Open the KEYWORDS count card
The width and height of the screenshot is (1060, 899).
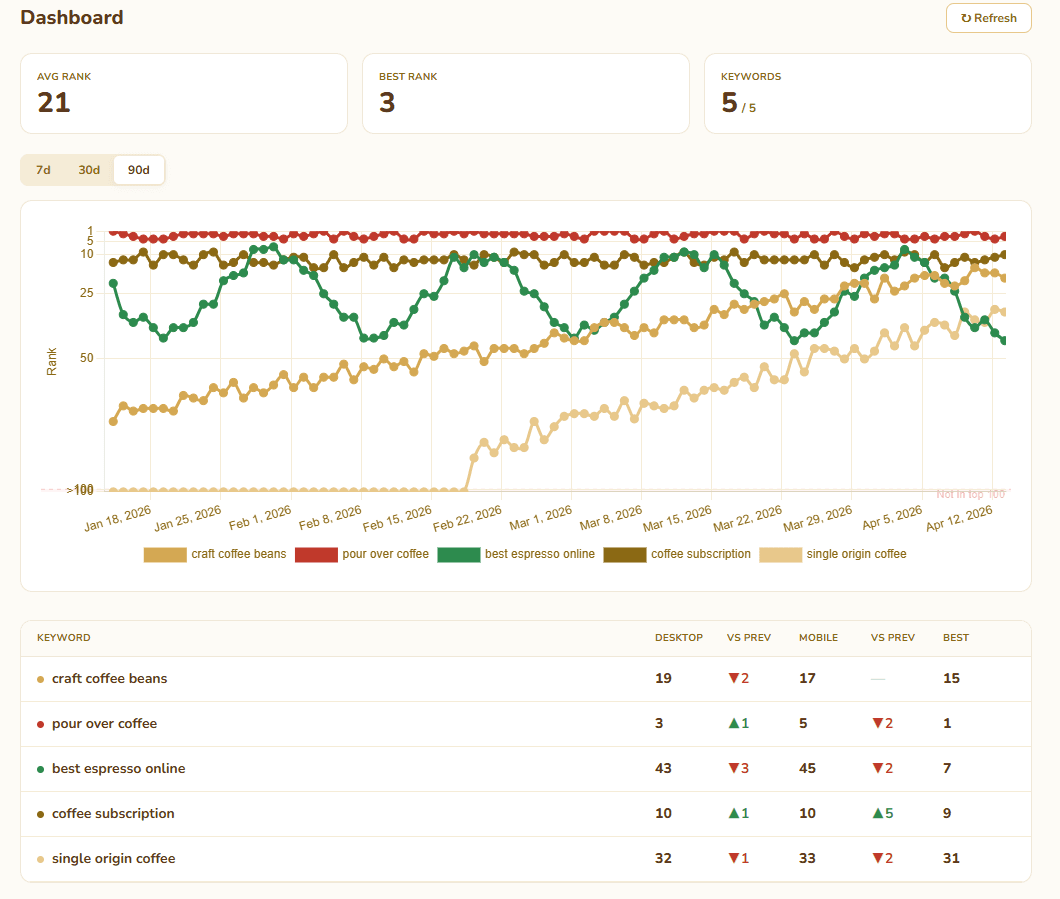point(868,93)
